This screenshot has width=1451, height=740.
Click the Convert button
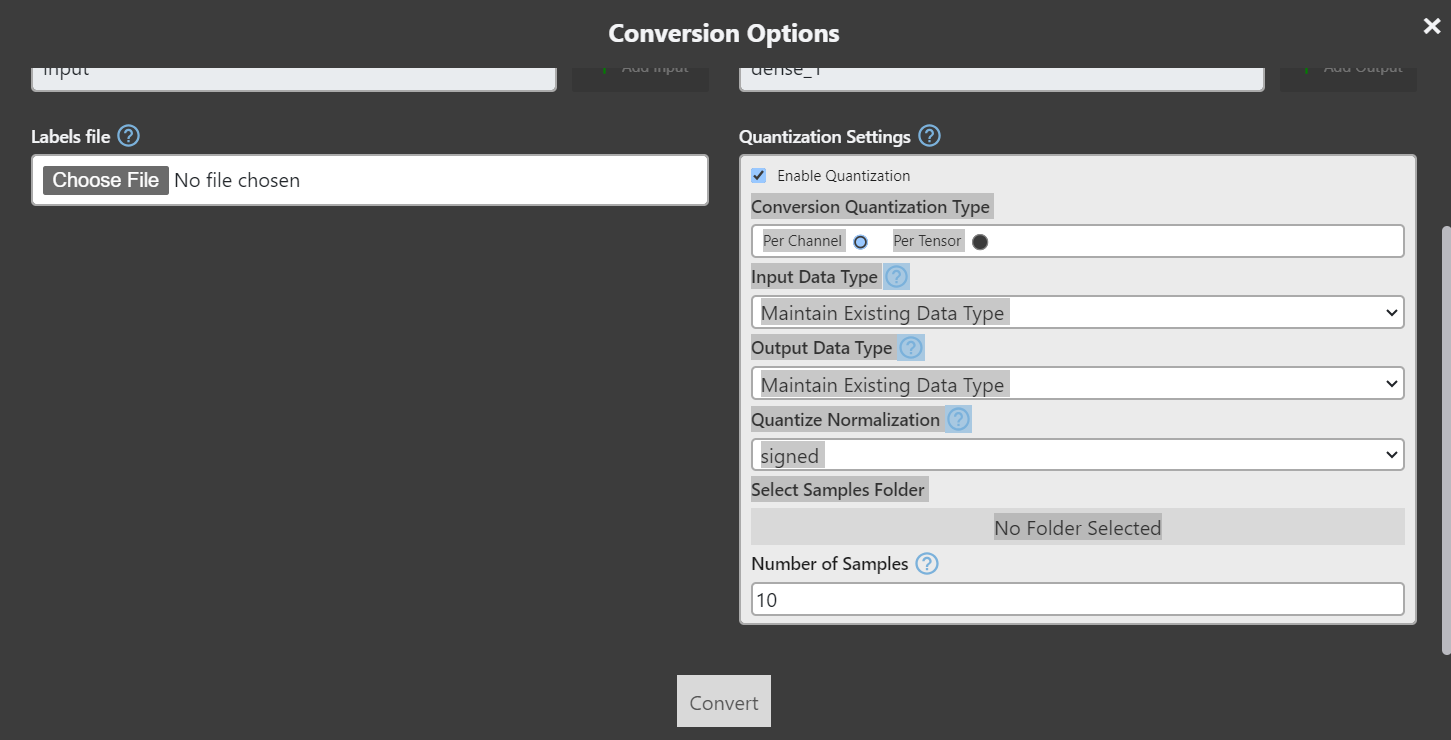point(723,701)
